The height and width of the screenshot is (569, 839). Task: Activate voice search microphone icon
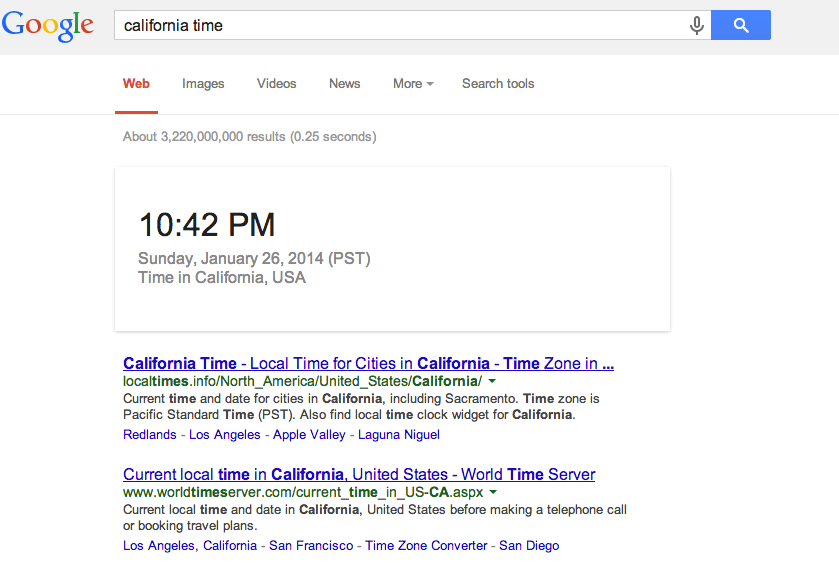(x=696, y=25)
